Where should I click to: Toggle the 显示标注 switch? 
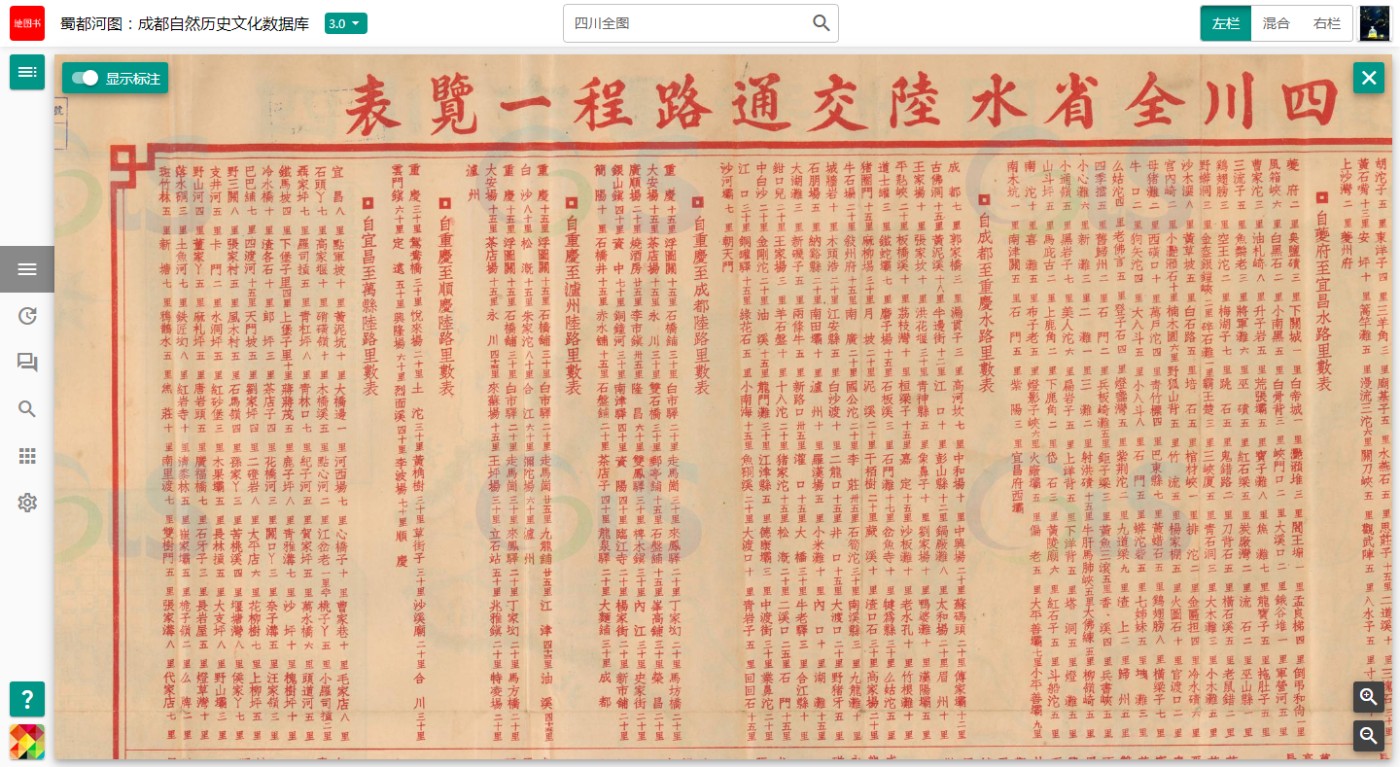[x=85, y=78]
